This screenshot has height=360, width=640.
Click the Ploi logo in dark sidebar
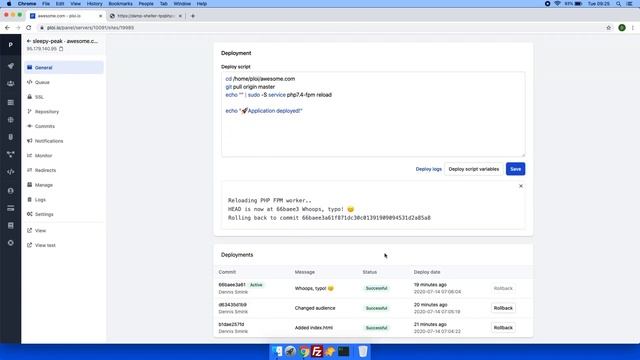point(11,45)
